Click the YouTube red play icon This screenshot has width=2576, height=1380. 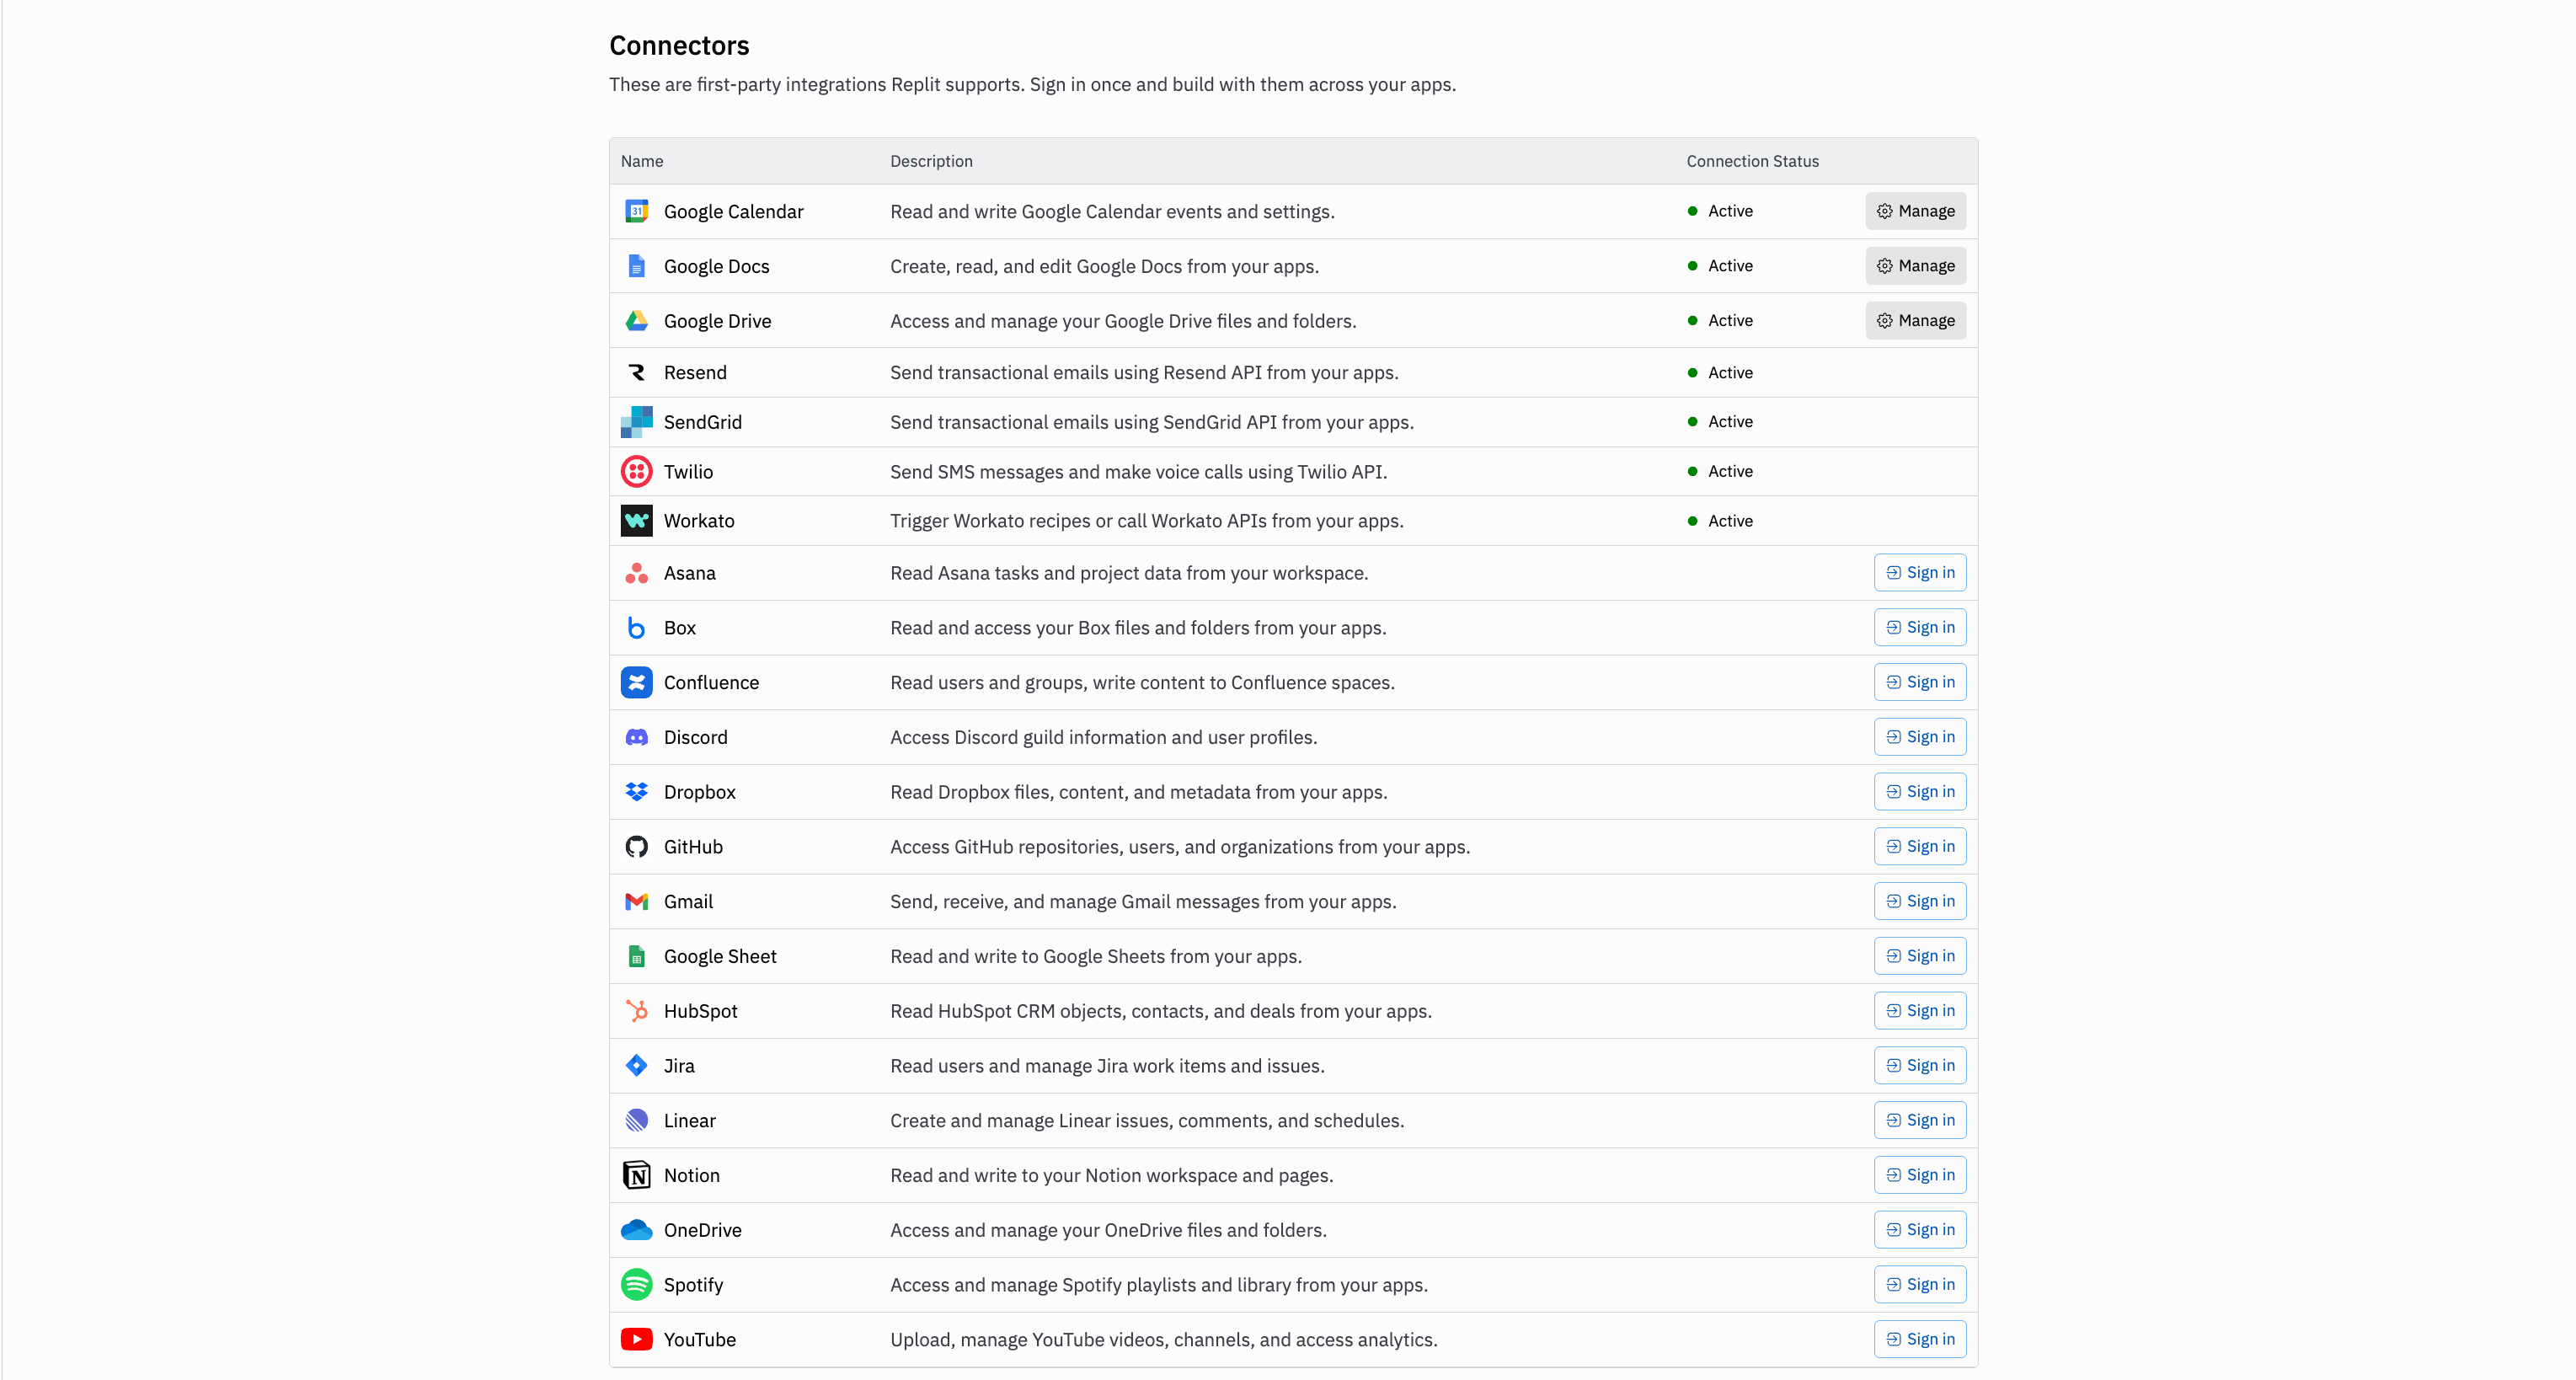636,1339
